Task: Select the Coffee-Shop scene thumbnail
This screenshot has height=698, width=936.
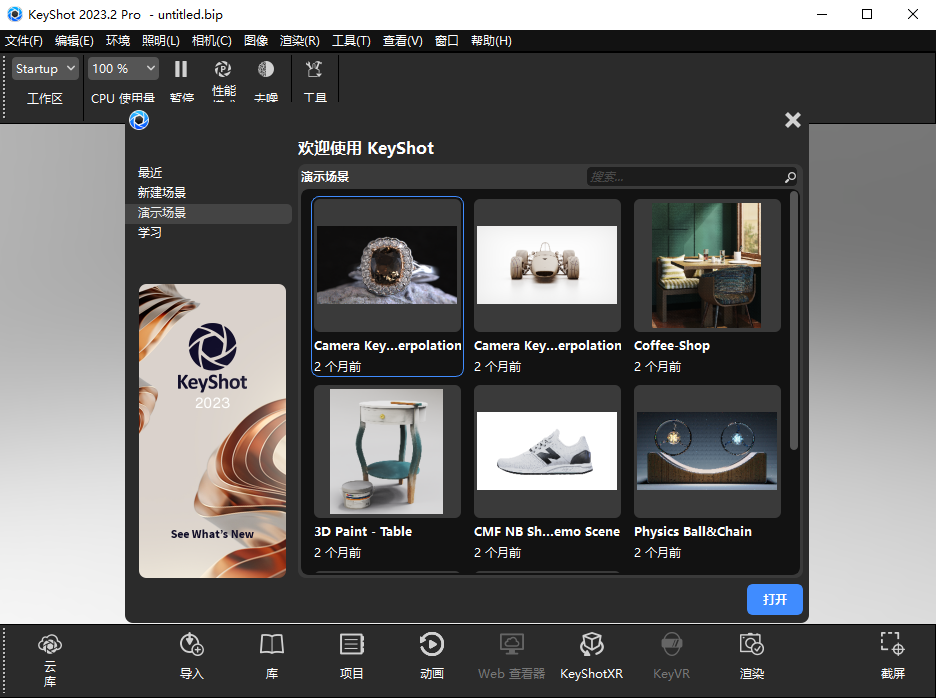Action: click(707, 265)
